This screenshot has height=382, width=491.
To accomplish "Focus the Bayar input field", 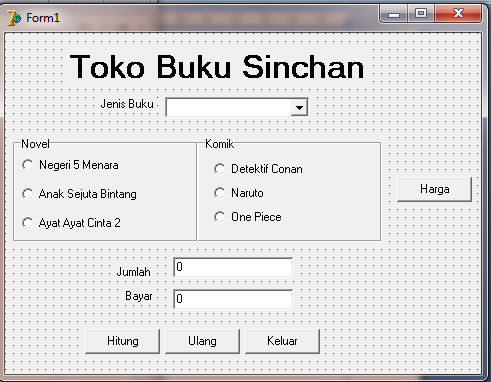I will coord(233,299).
